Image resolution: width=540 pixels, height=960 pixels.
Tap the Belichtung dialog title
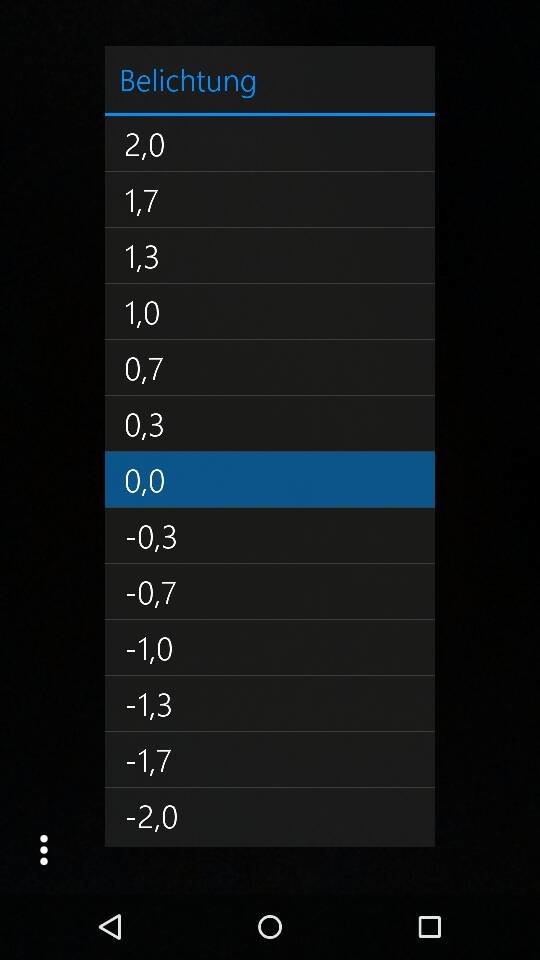coord(188,81)
